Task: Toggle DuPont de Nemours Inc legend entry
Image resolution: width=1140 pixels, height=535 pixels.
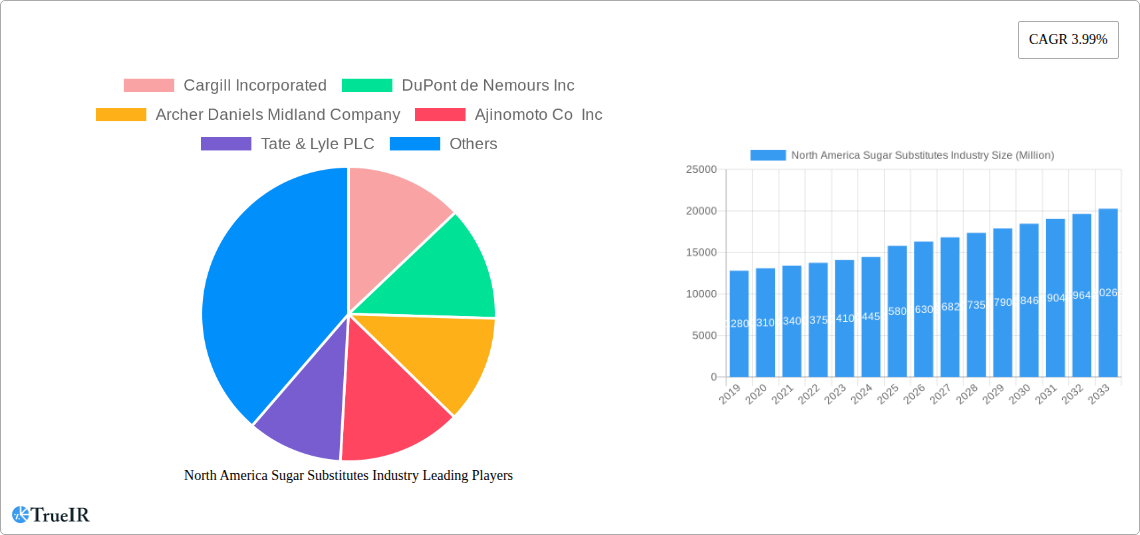Action: coord(458,86)
